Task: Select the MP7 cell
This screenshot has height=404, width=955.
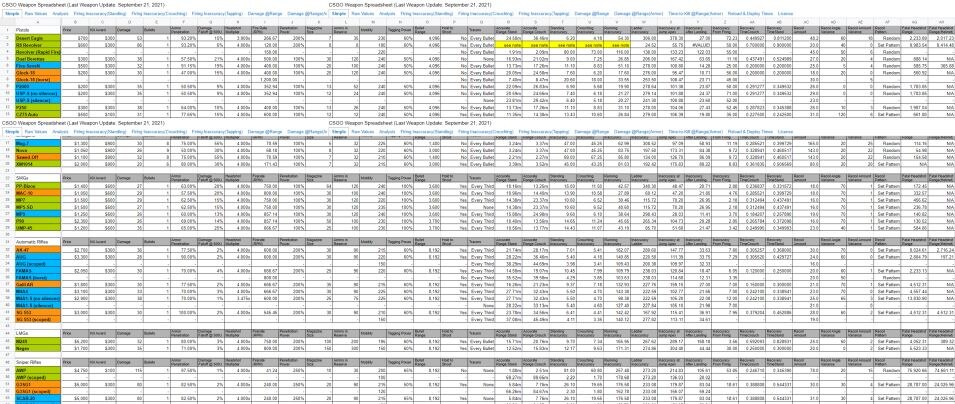Action: [37, 199]
